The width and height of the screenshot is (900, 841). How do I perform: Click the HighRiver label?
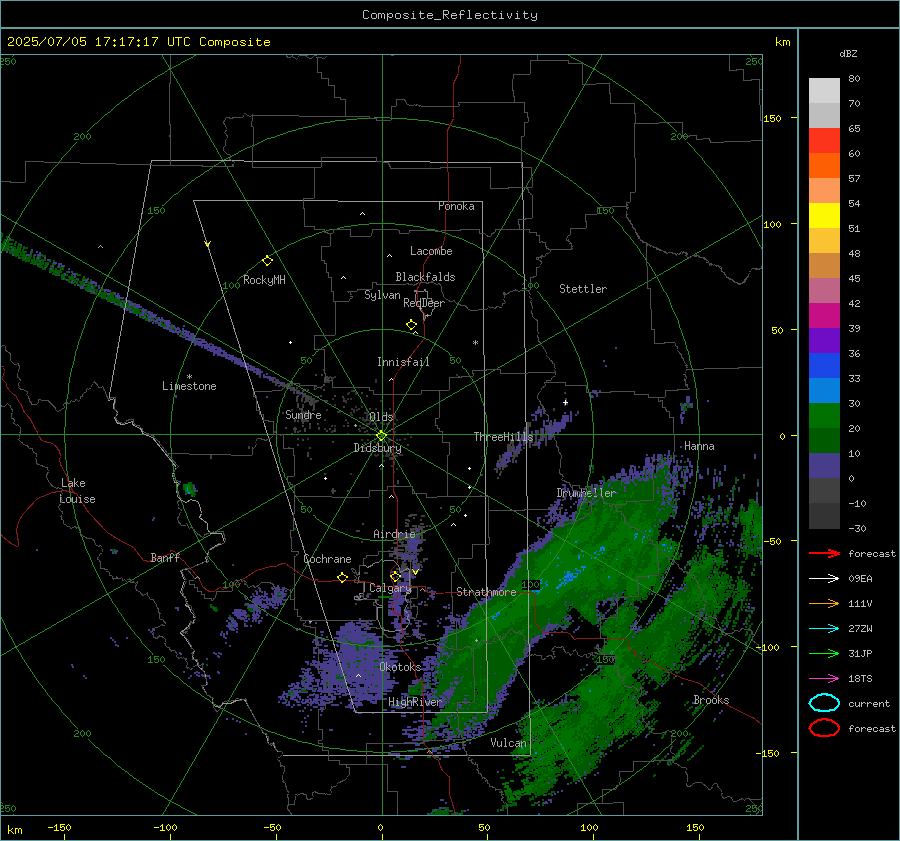tap(415, 702)
